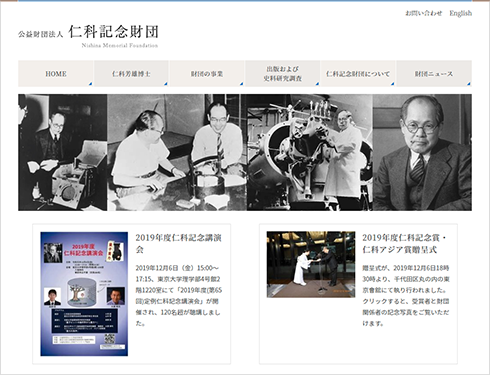The height and width of the screenshot is (375, 490).
Task: Click the blue corner arrow on 仁科芳雄博士
Action: point(166,84)
